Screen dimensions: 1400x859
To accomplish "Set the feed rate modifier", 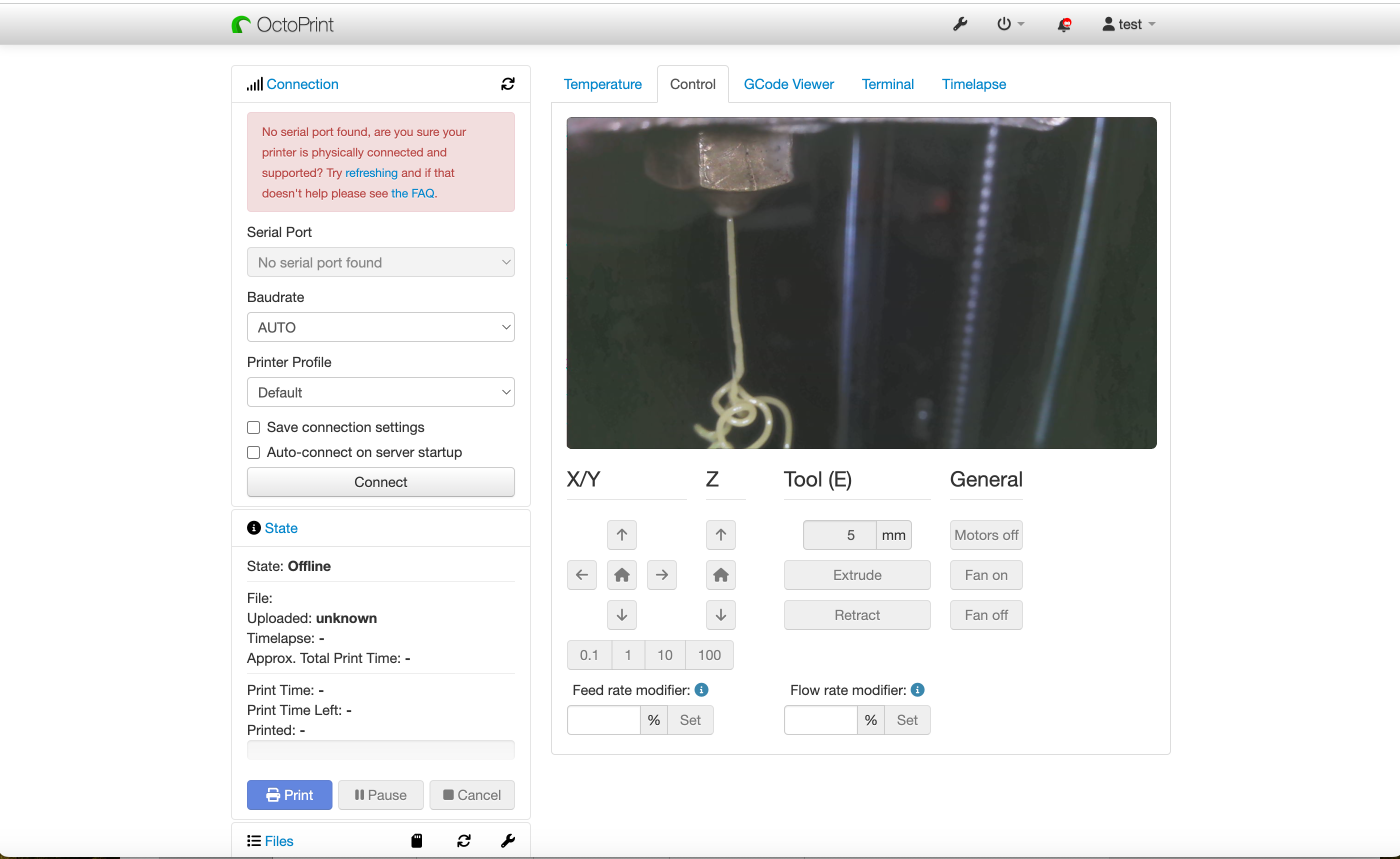I will pyautogui.click(x=691, y=720).
